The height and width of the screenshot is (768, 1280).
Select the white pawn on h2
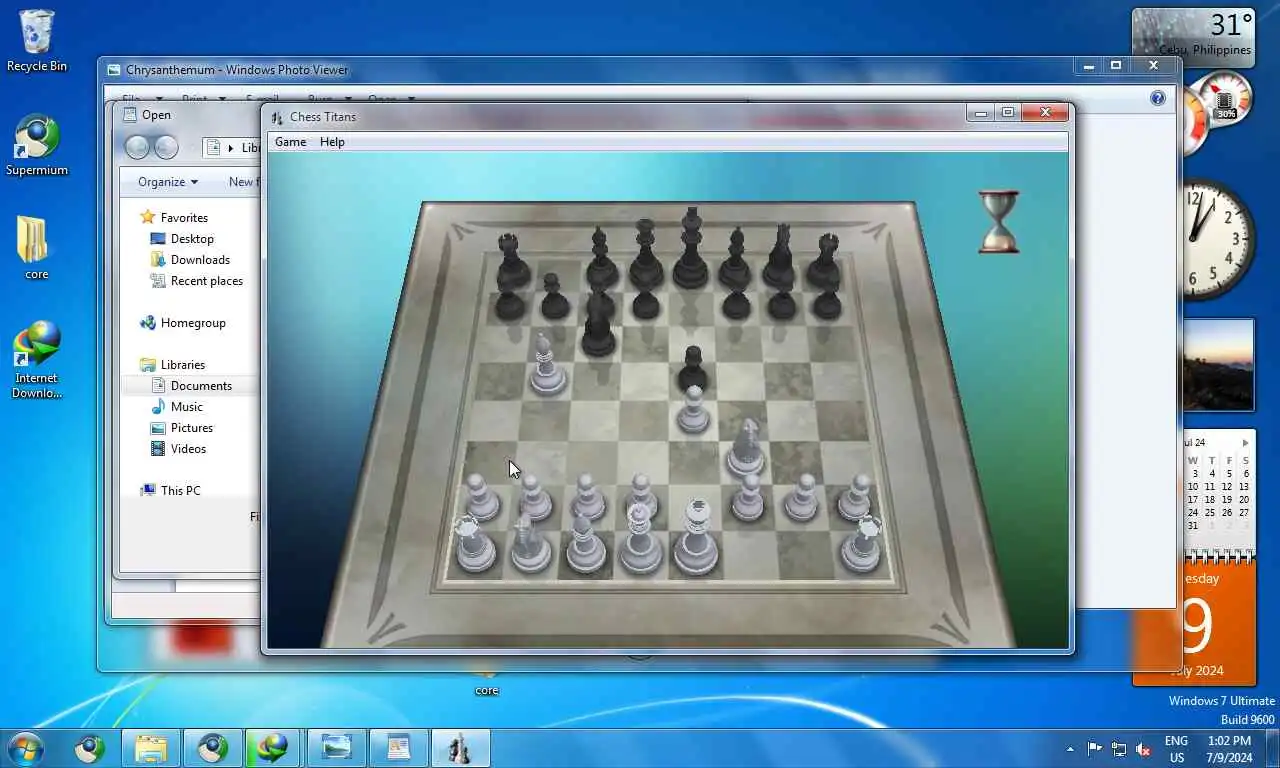coord(855,497)
